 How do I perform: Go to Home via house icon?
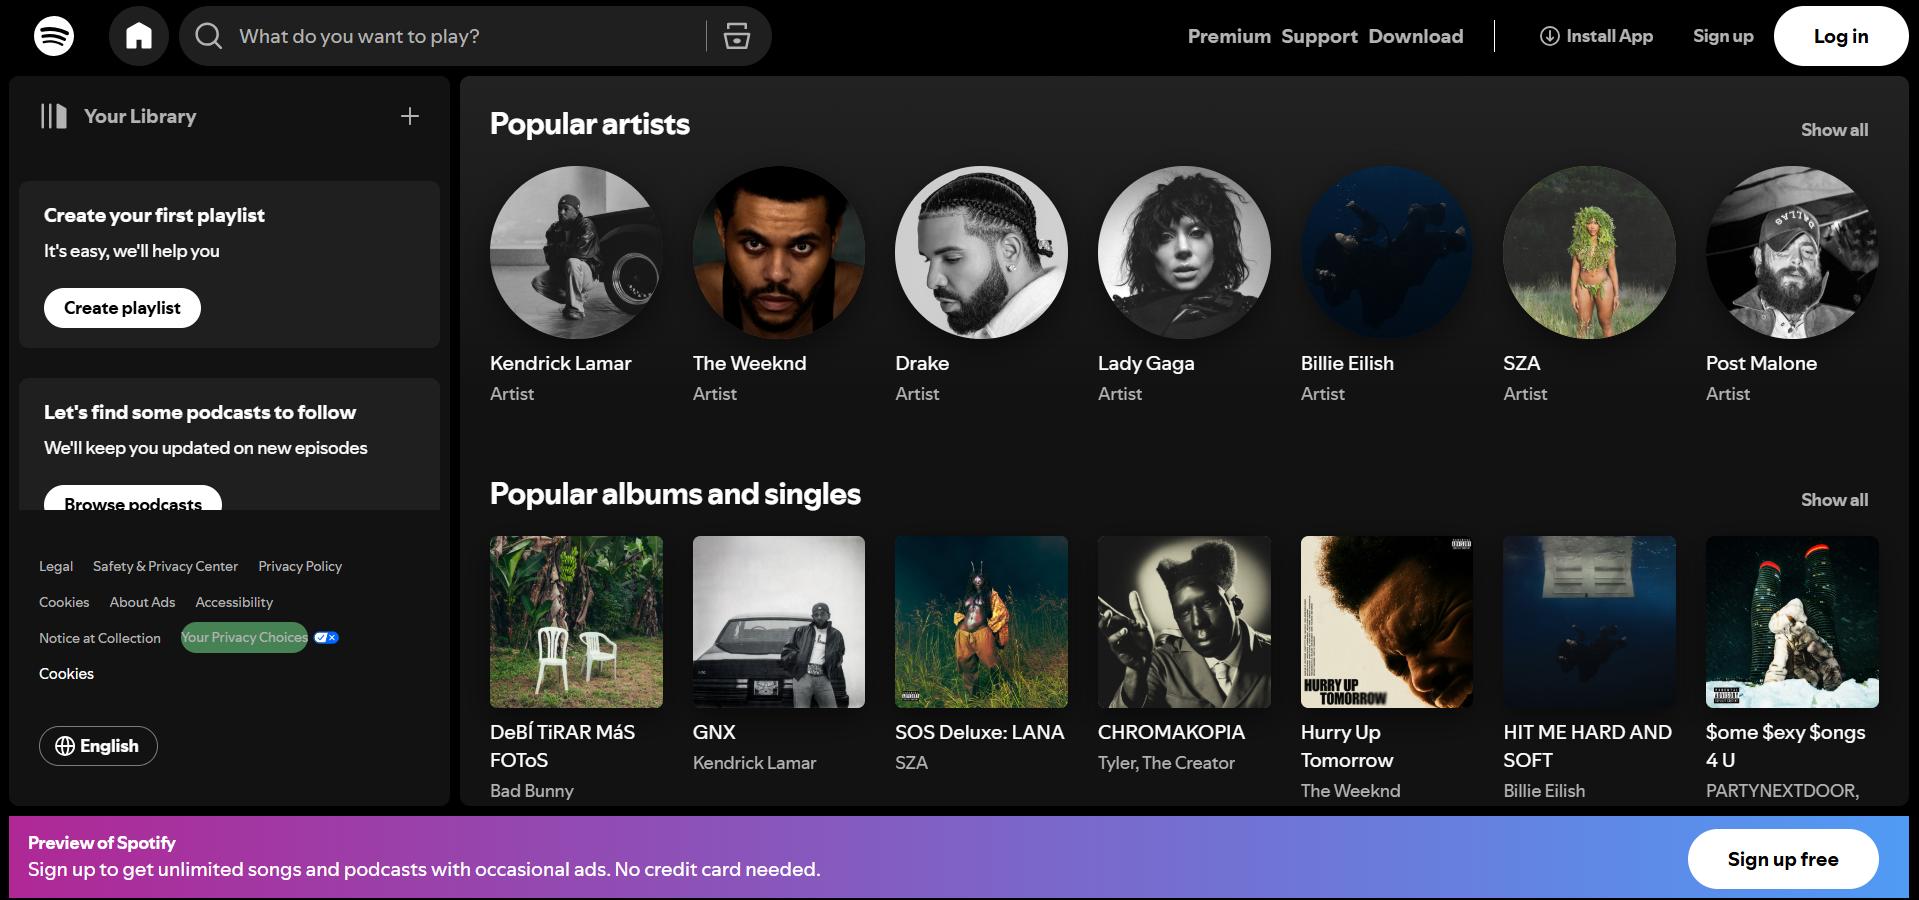139,37
